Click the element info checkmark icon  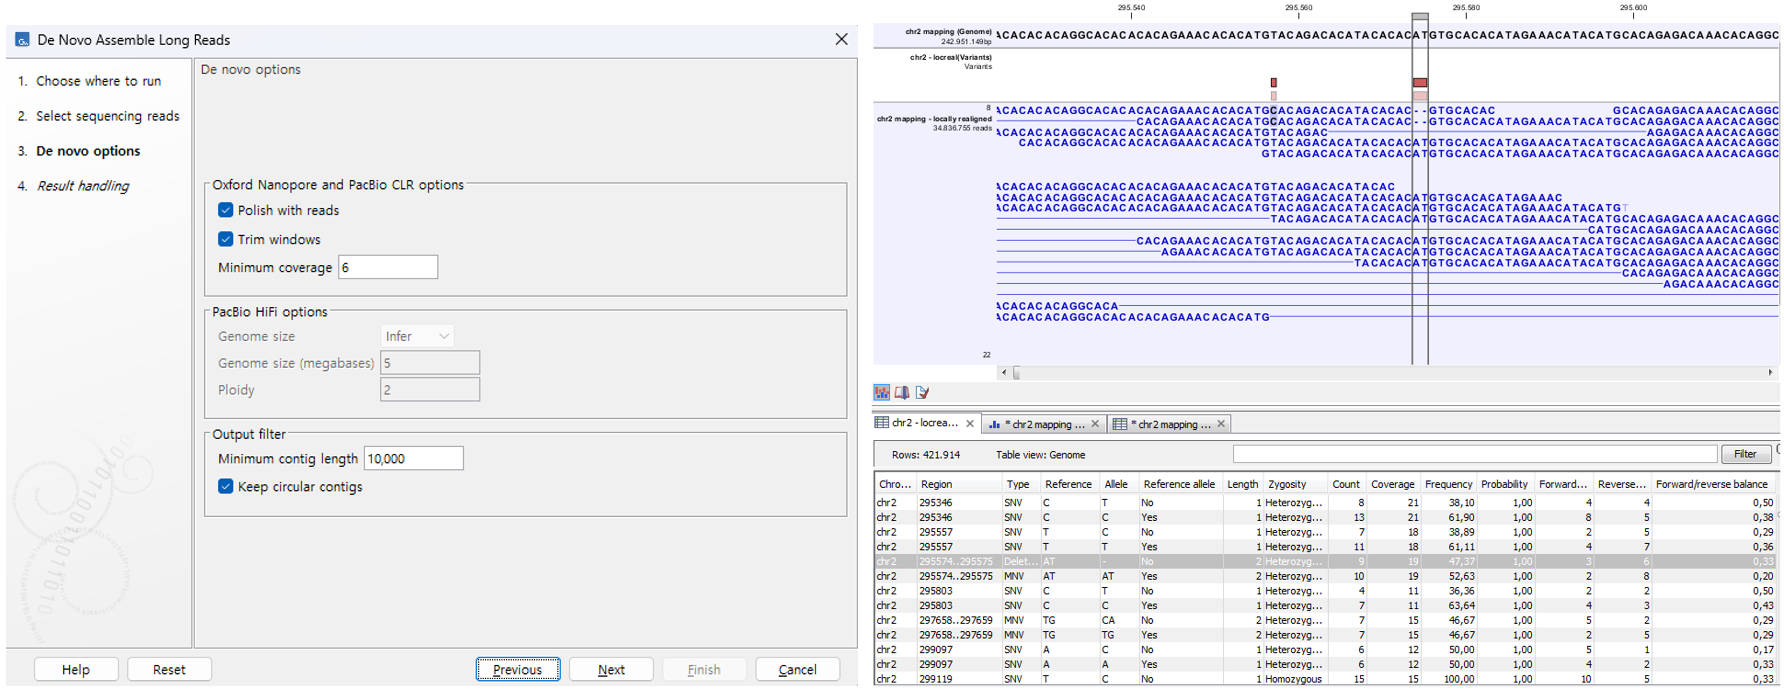[x=922, y=393]
